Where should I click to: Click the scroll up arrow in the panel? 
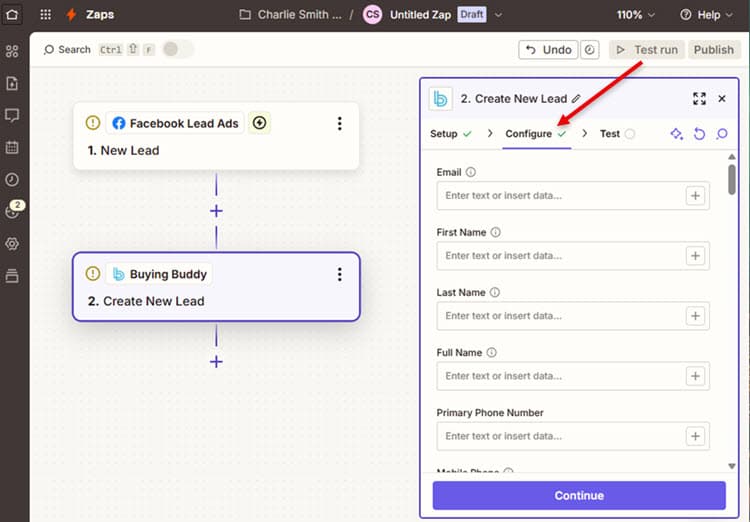731,156
